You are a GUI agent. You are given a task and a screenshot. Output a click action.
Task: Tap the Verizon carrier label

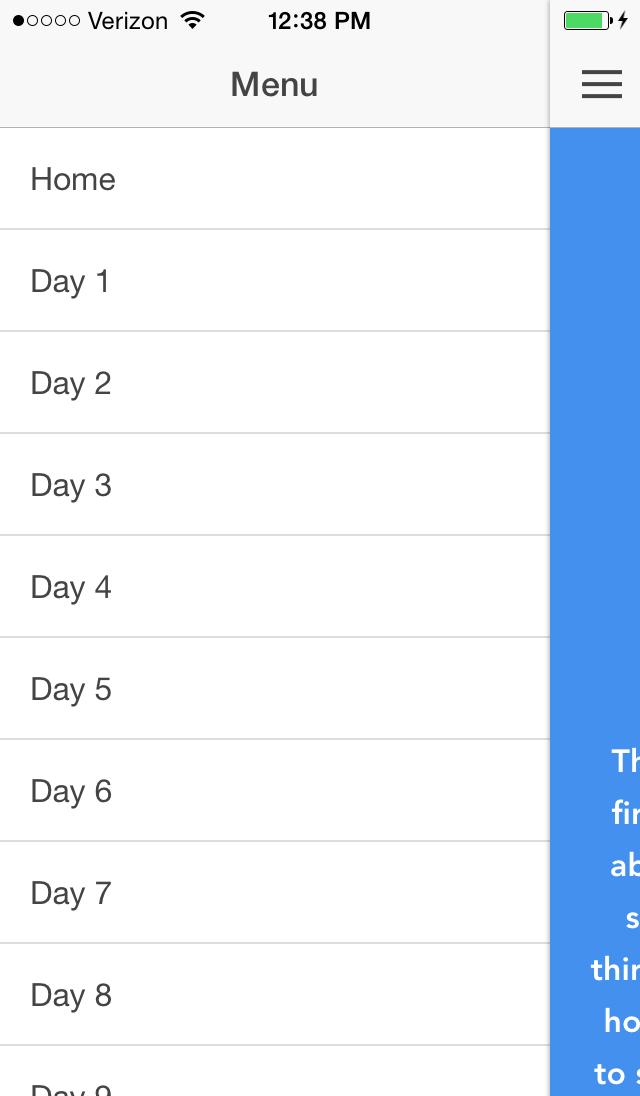[128, 21]
